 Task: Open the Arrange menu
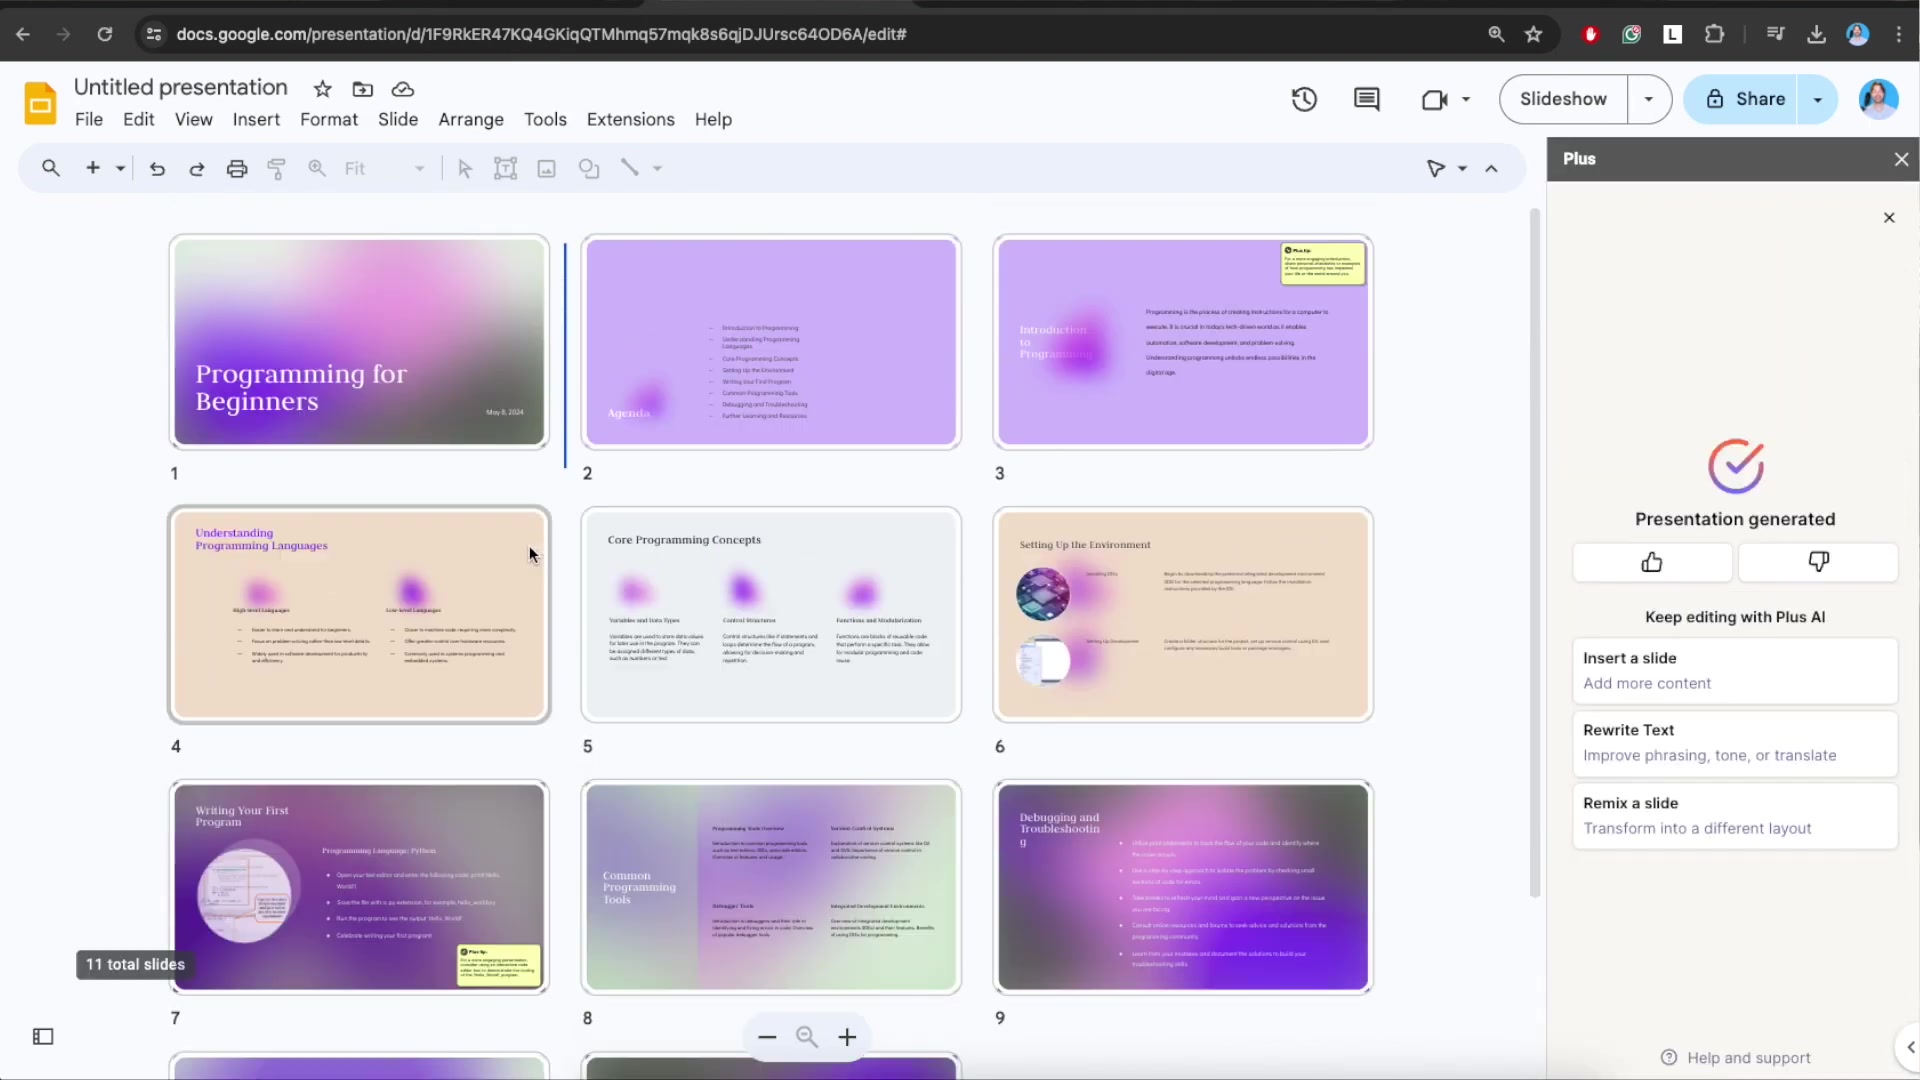pyautogui.click(x=471, y=119)
